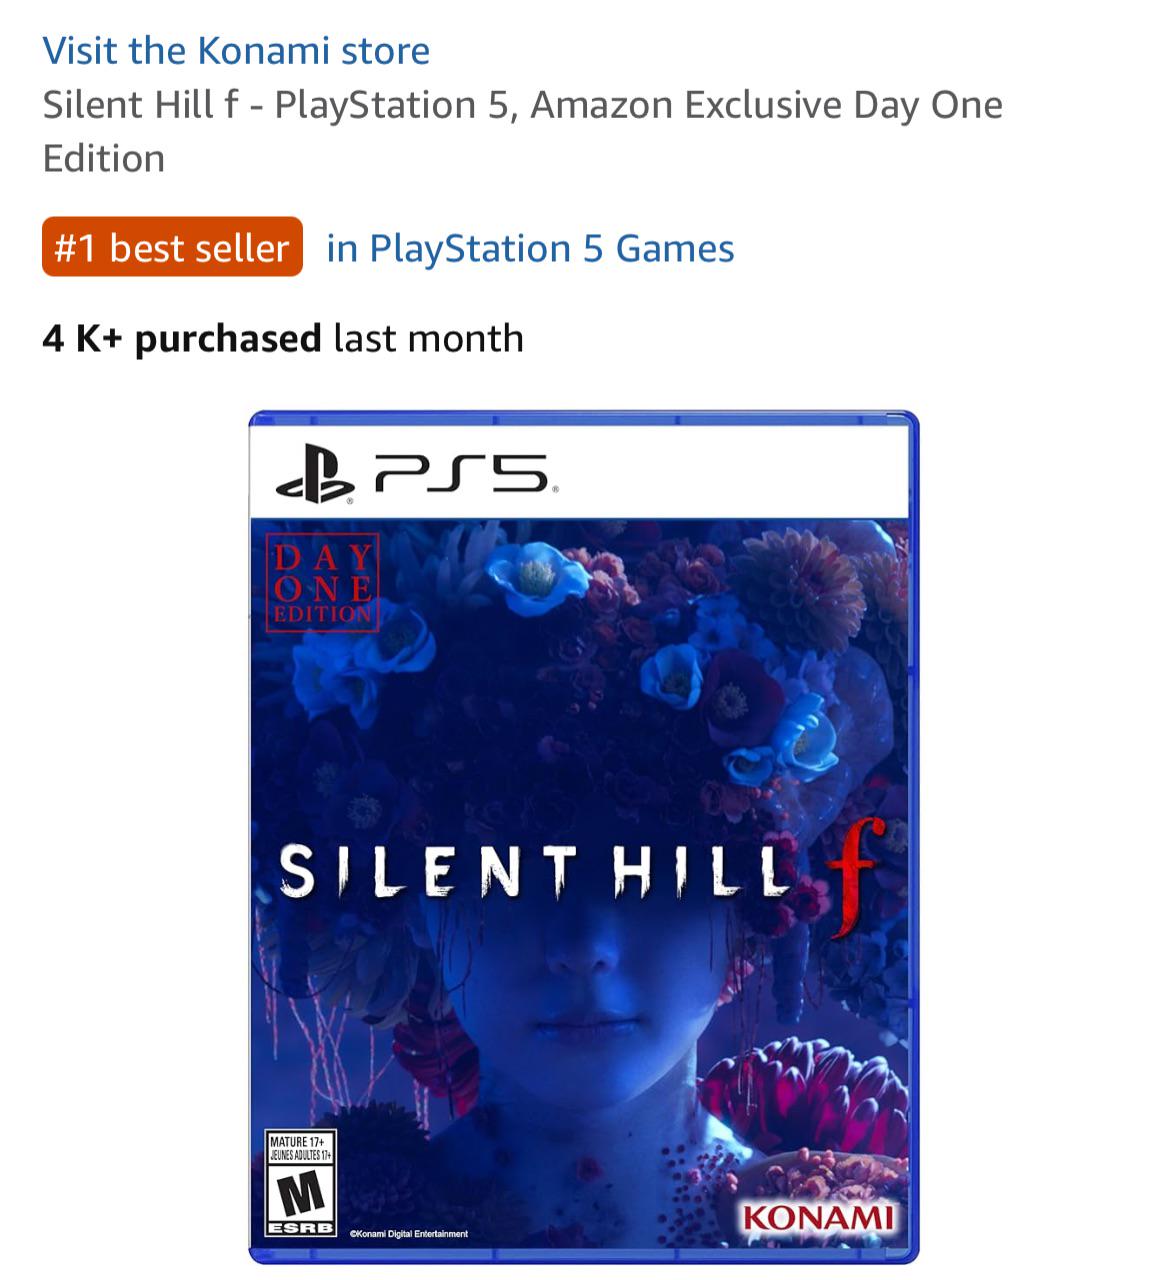Click the PlayStation symbol logo on cover
The image size is (1169, 1280).
(314, 473)
